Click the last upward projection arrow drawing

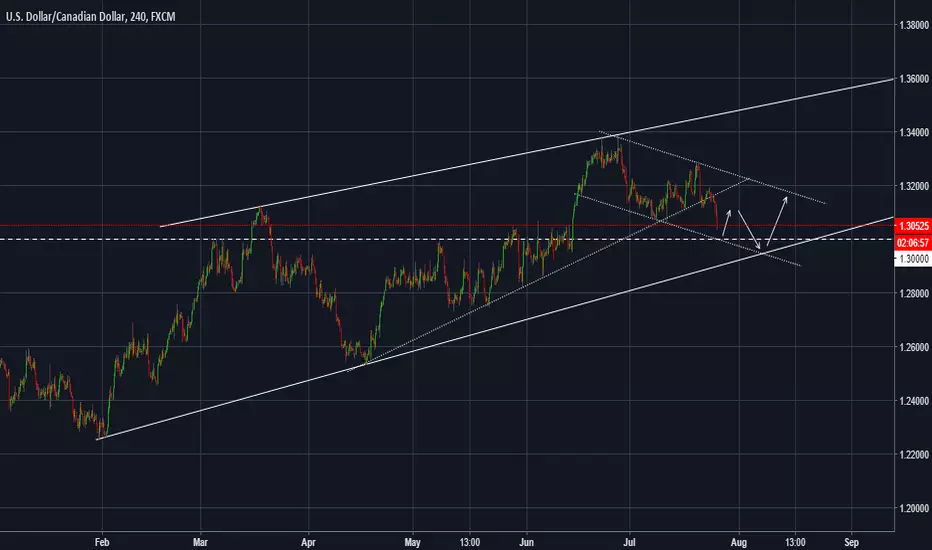tap(777, 221)
